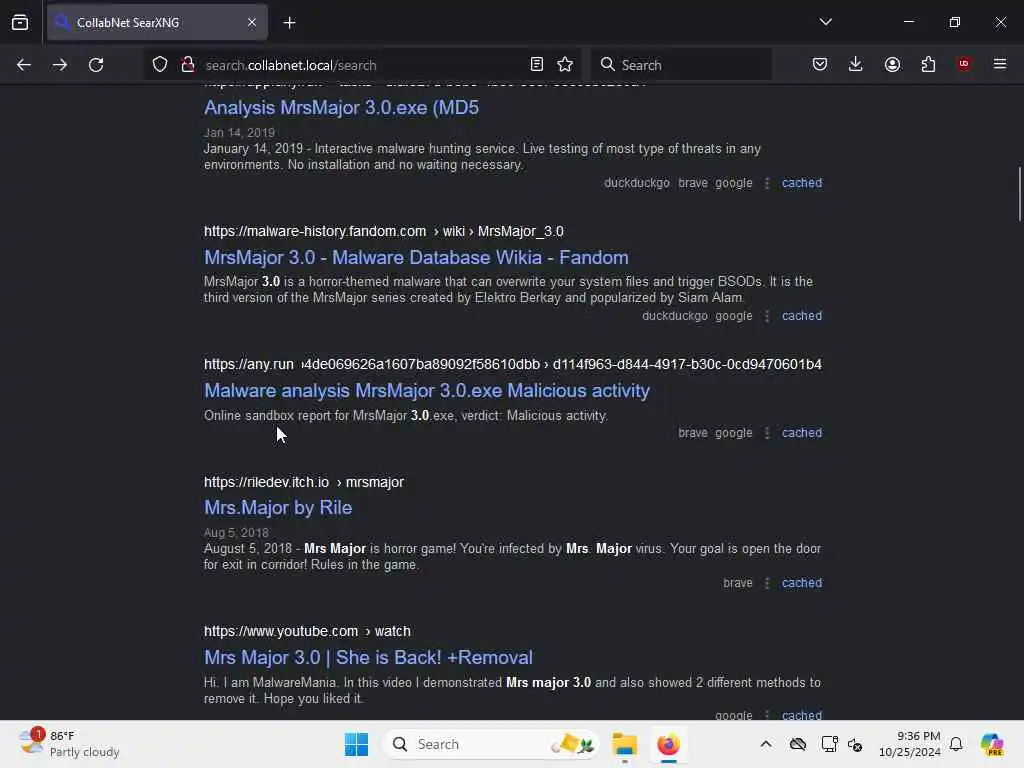Open Firefox View recent browsing icon
1024x768 pixels.
click(x=20, y=23)
